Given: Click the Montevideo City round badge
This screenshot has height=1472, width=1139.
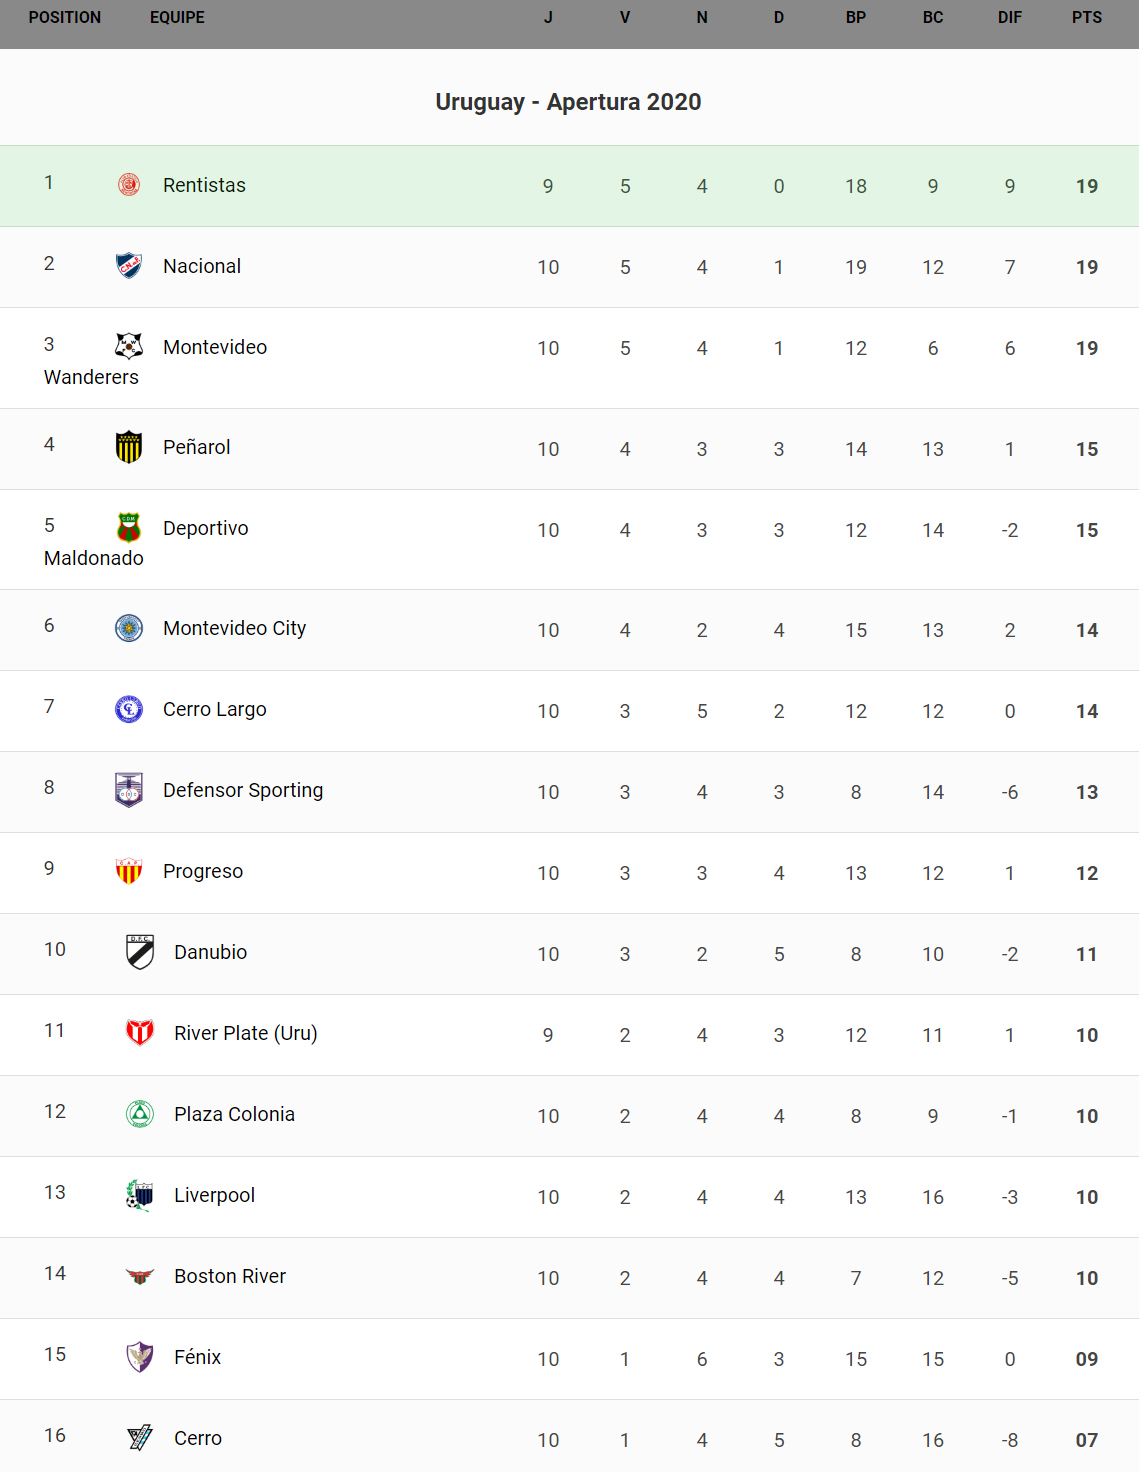Looking at the screenshot, I should (129, 628).
